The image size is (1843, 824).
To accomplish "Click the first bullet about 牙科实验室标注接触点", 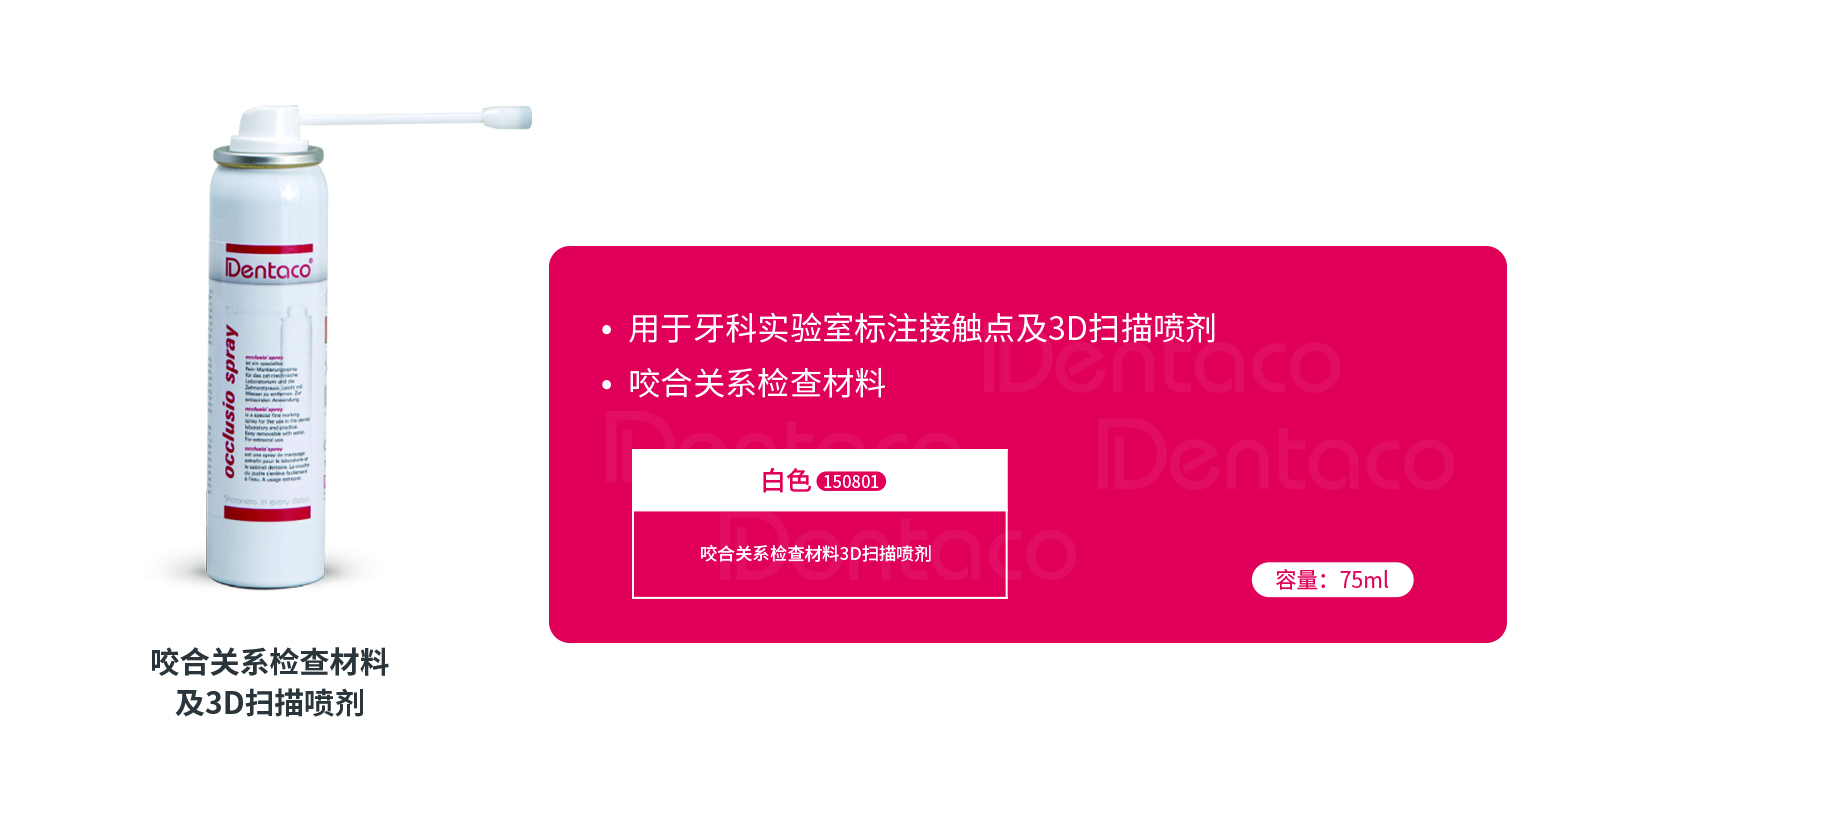I will [921, 328].
